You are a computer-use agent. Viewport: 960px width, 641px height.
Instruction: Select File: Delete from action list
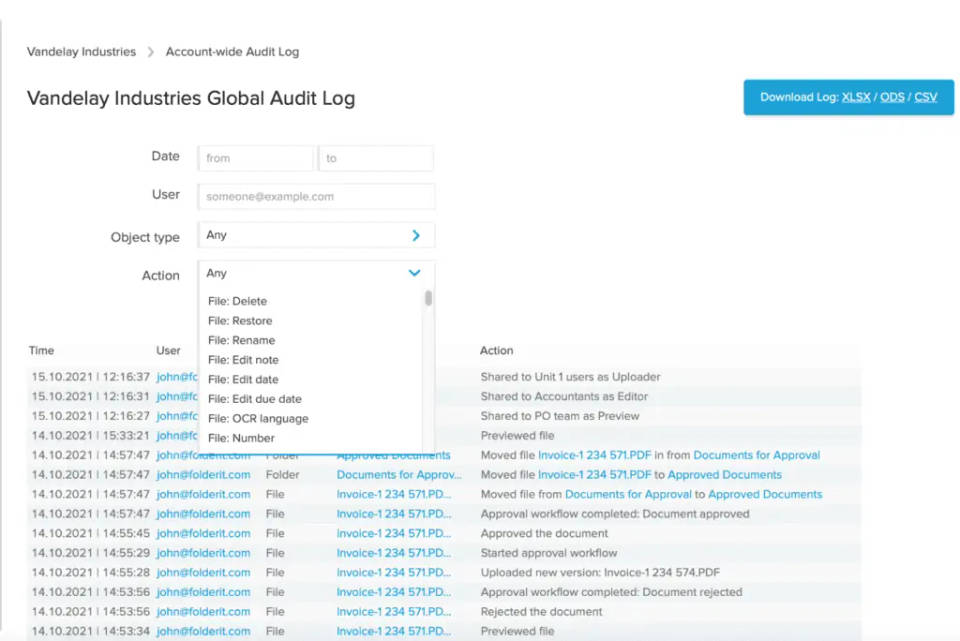coord(237,301)
